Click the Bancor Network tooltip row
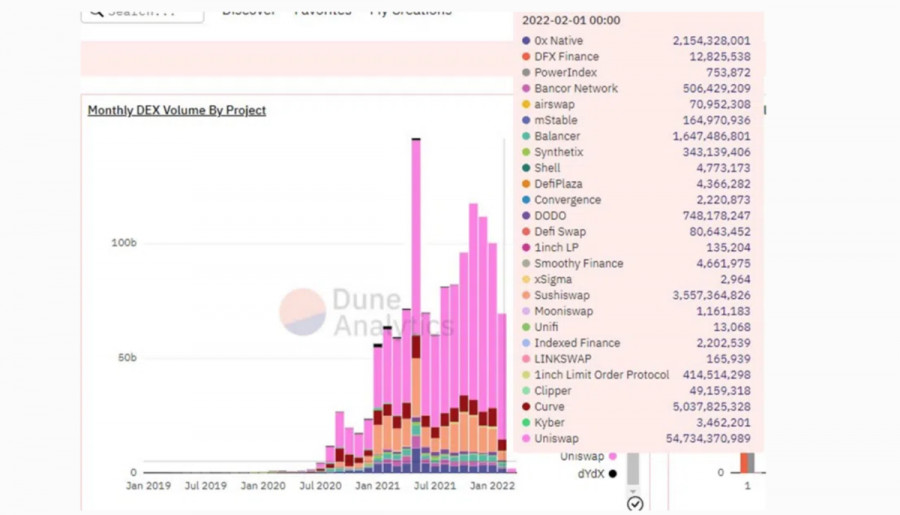This screenshot has height=515, width=900. [x=636, y=88]
